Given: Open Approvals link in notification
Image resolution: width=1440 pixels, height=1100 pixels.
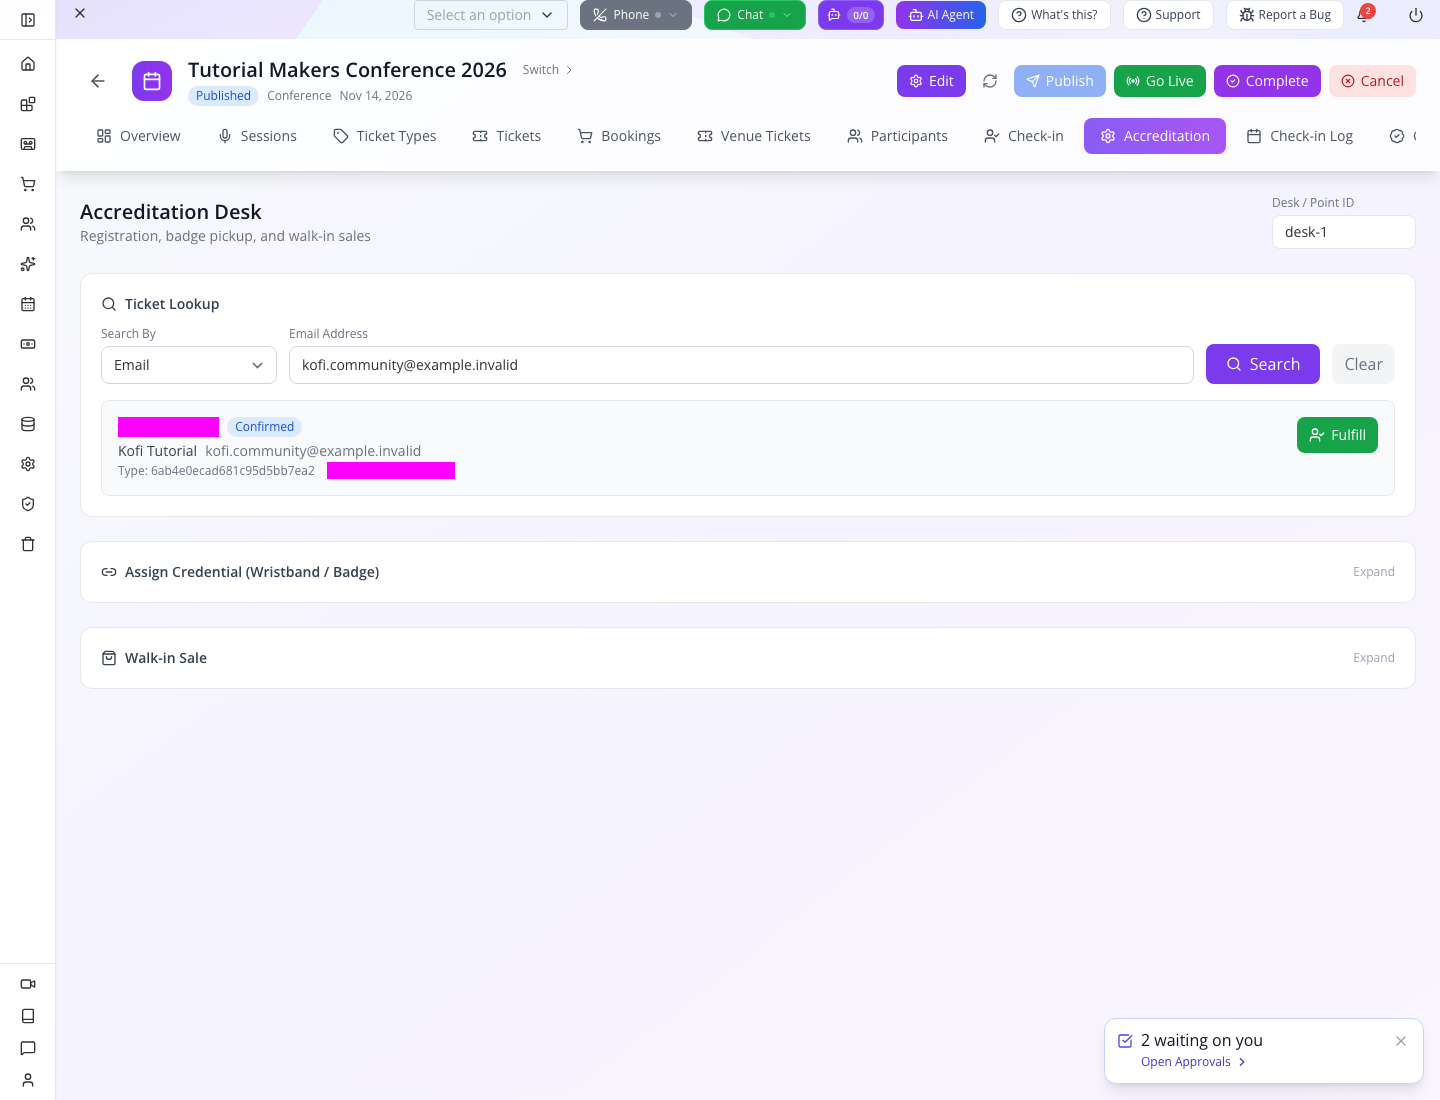Looking at the screenshot, I should click(1193, 1062).
